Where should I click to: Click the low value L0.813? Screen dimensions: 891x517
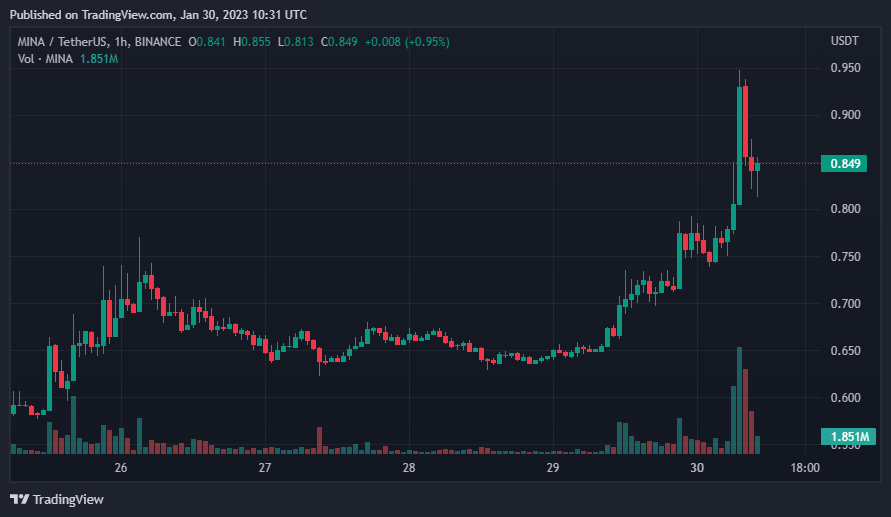click(295, 42)
